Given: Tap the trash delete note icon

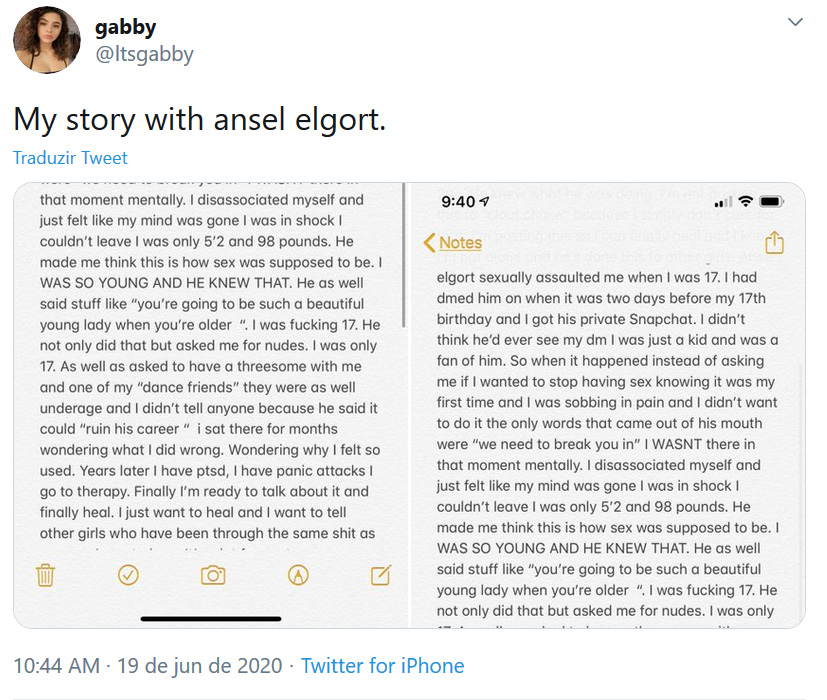Looking at the screenshot, I should coord(45,575).
